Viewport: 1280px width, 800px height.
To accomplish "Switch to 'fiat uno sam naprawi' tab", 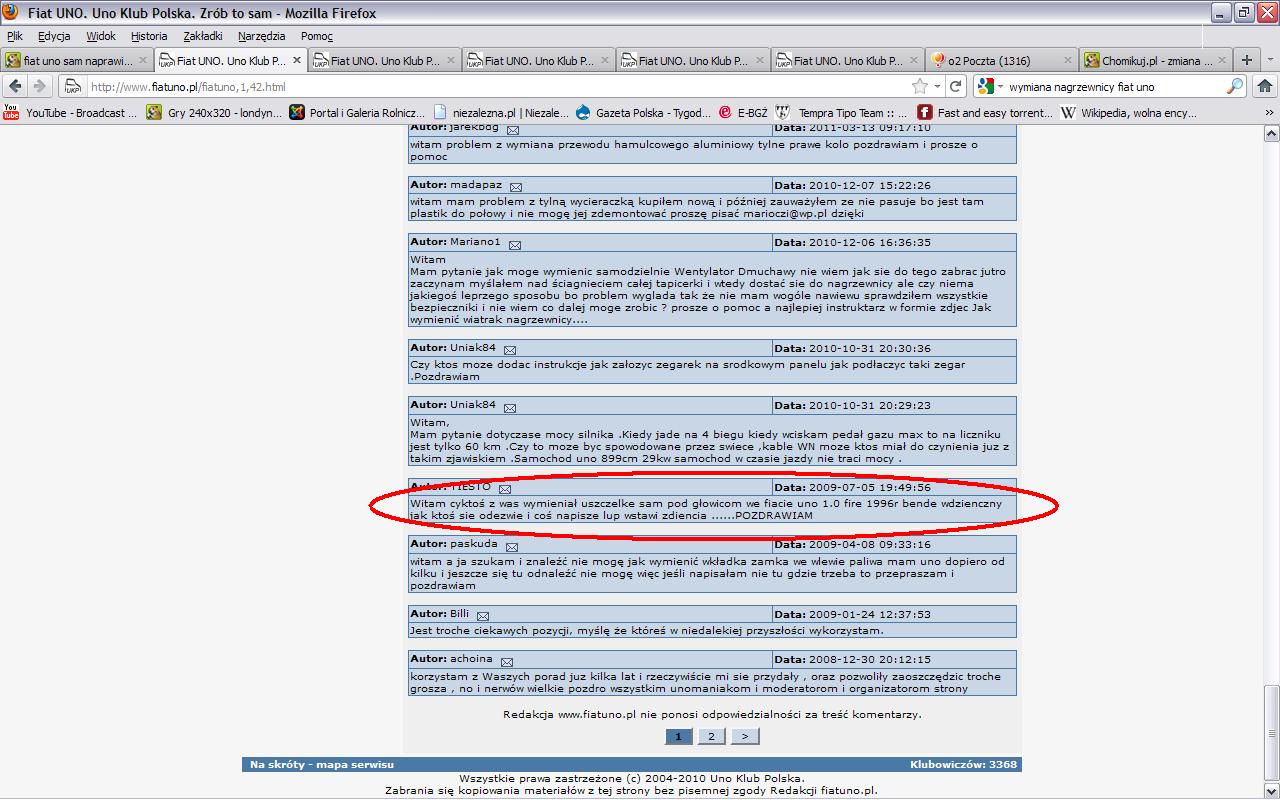I will (77, 60).
